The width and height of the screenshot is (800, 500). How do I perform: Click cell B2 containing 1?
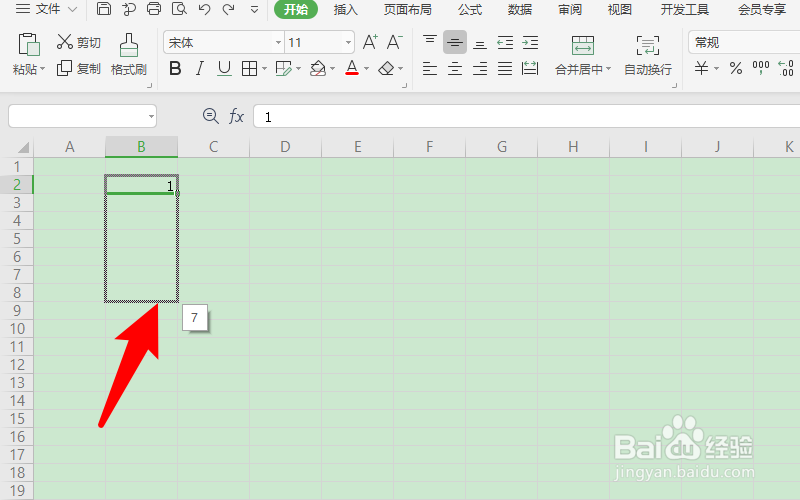coord(141,185)
